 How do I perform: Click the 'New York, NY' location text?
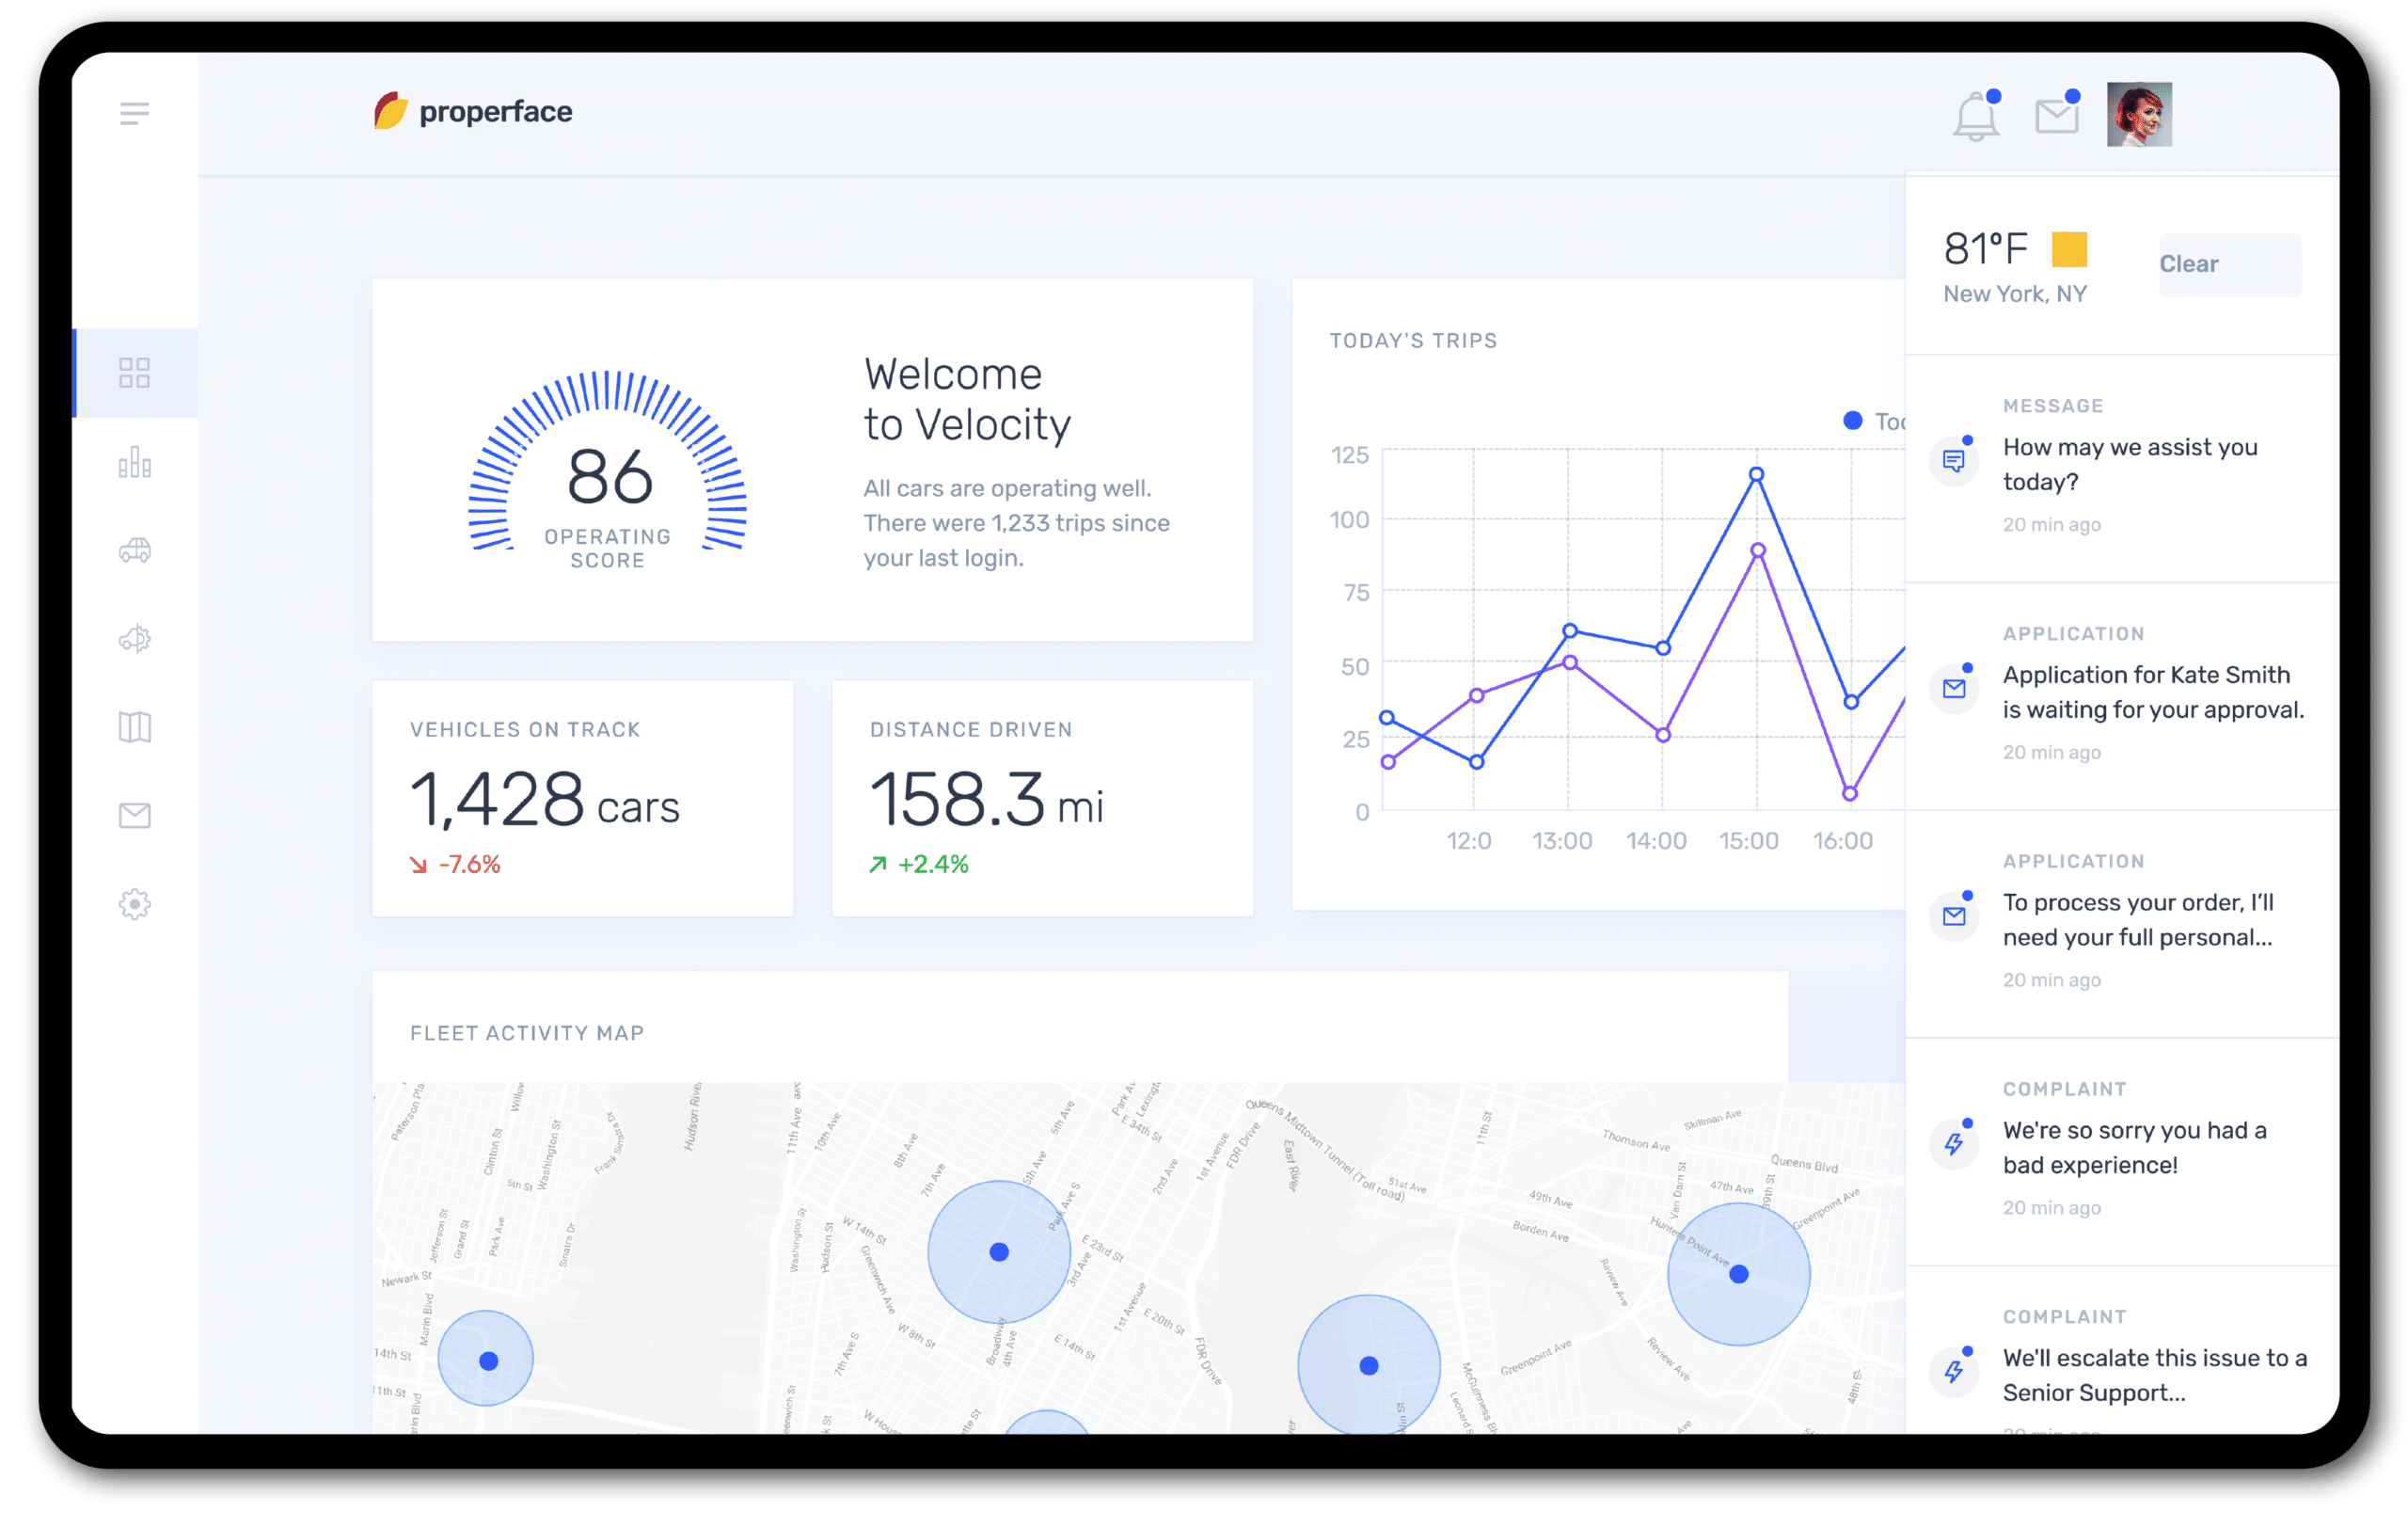coord(2015,294)
